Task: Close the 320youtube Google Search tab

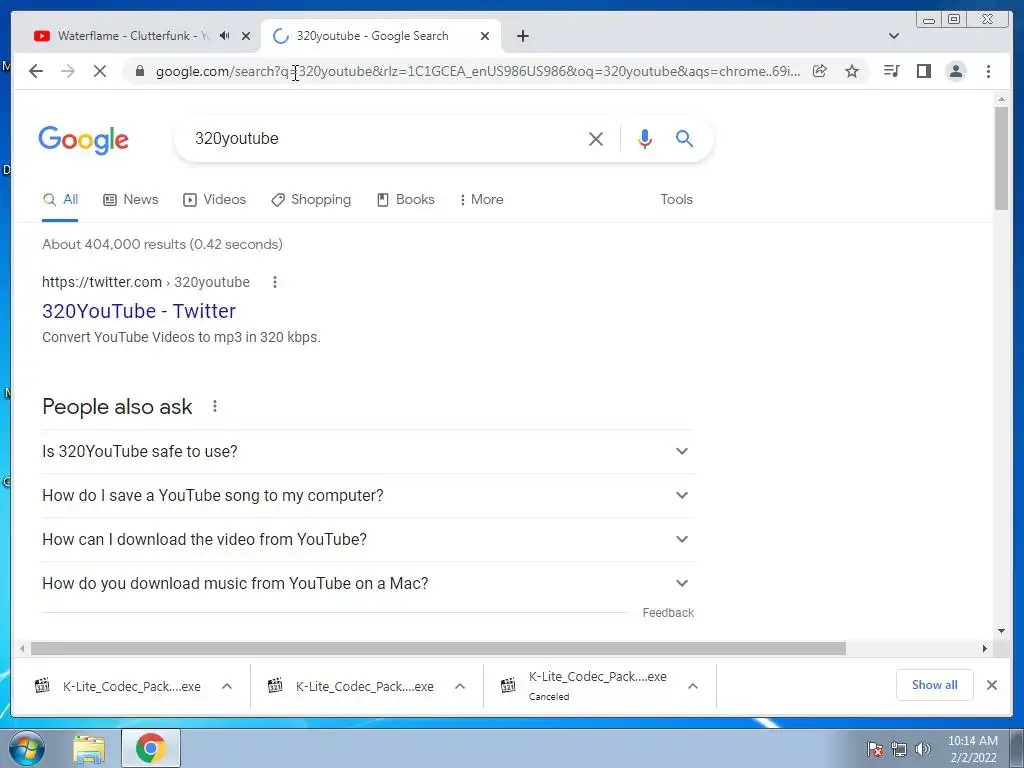Action: [485, 36]
